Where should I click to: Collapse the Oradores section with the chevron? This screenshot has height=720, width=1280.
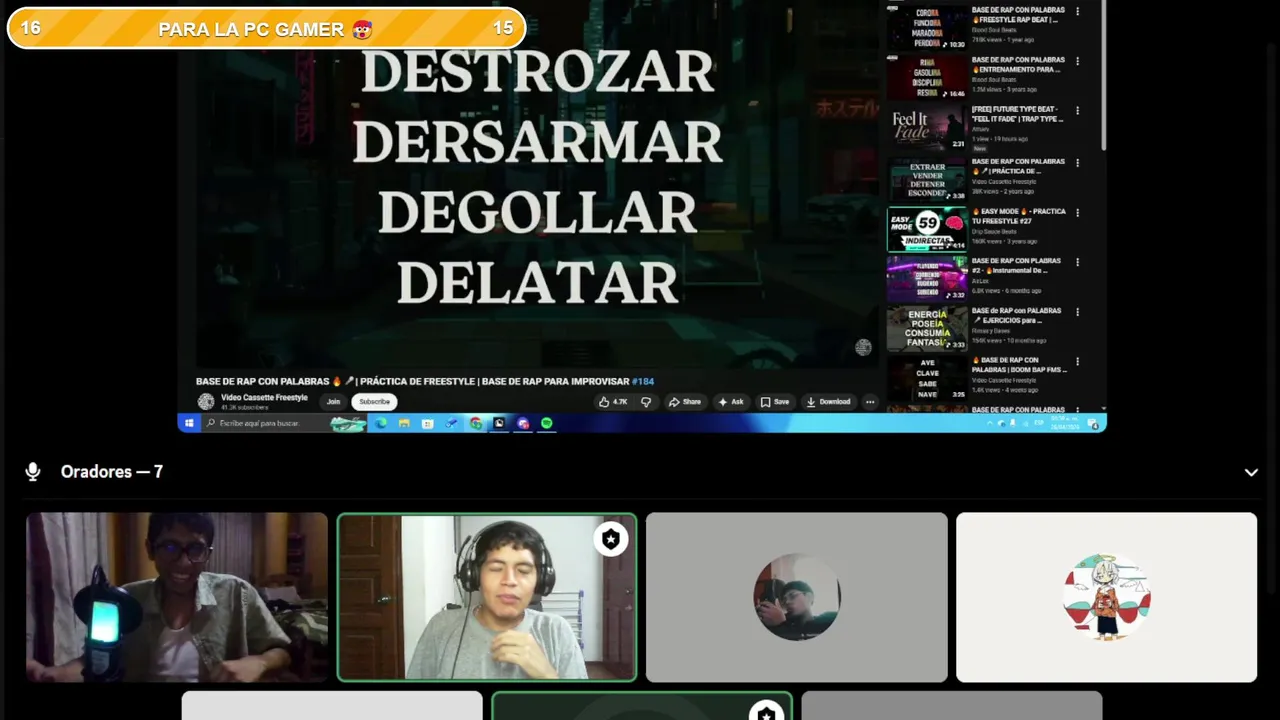(x=1251, y=472)
